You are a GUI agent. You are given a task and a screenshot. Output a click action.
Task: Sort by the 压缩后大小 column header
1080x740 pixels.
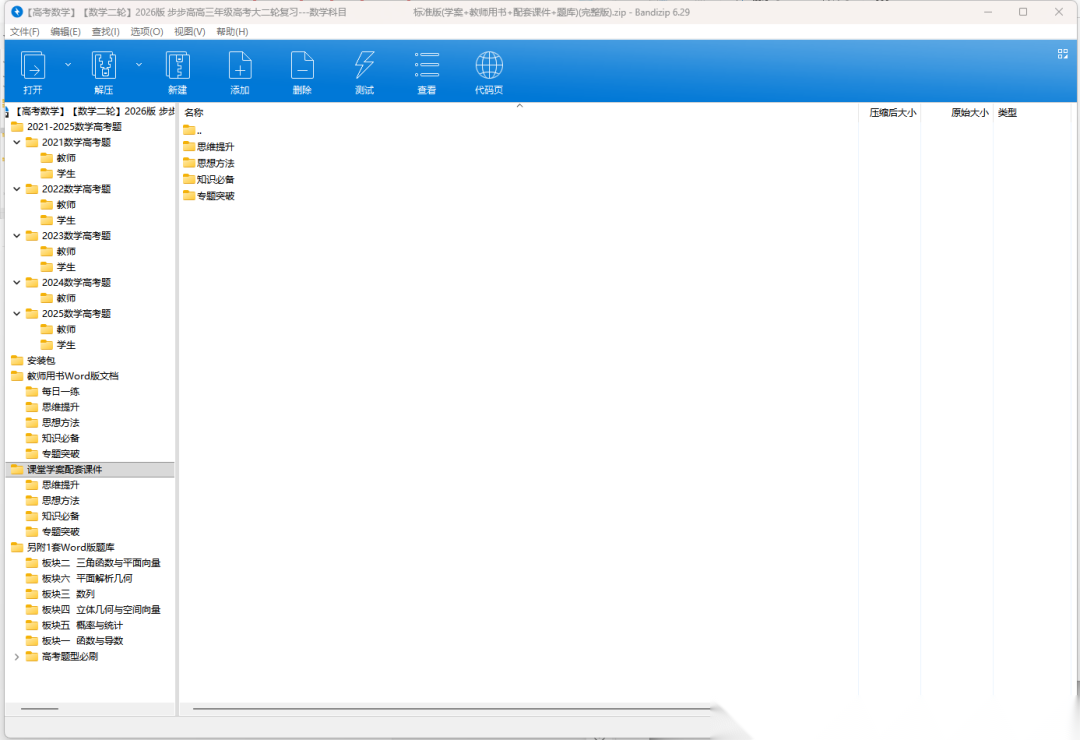[891, 113]
